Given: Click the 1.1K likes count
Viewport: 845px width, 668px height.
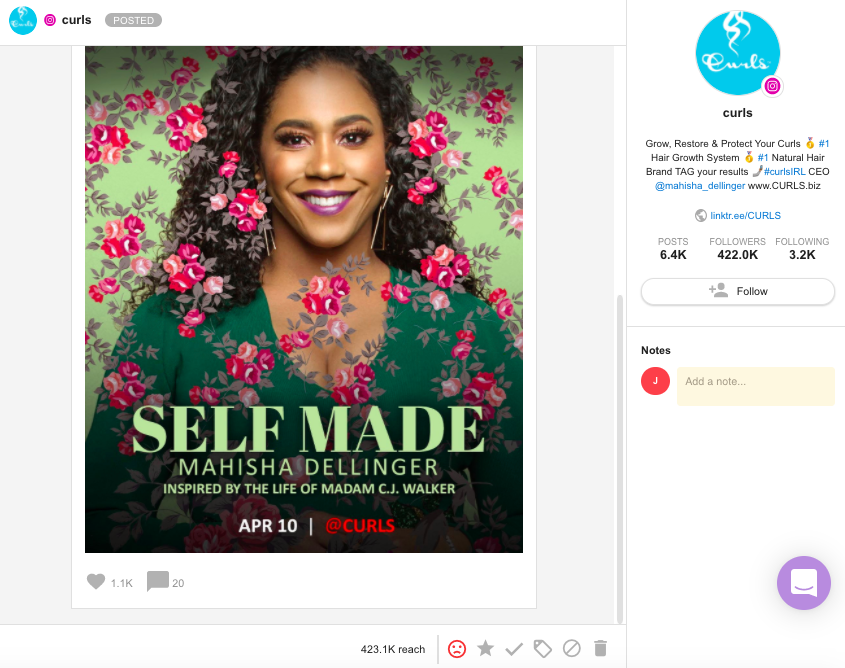Looking at the screenshot, I should [x=122, y=583].
